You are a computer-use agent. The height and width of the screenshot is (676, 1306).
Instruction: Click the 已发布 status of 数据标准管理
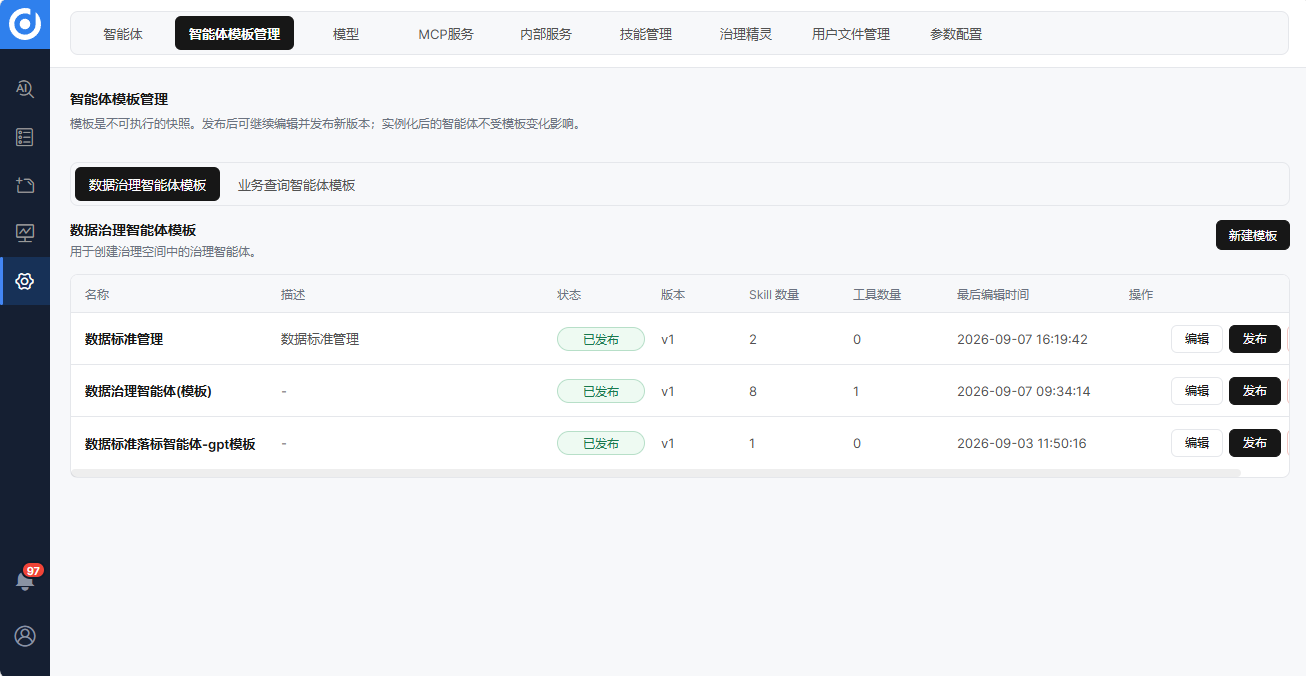pos(601,339)
